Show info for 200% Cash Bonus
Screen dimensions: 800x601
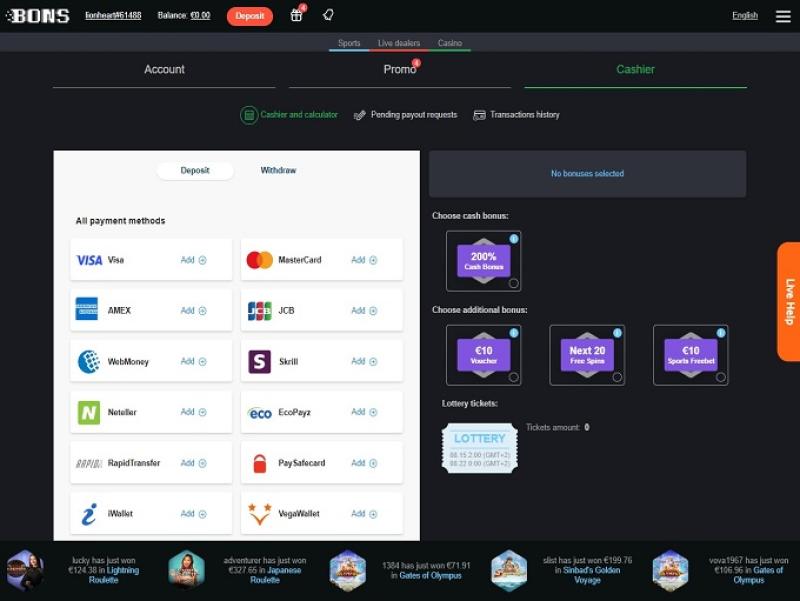[x=514, y=239]
